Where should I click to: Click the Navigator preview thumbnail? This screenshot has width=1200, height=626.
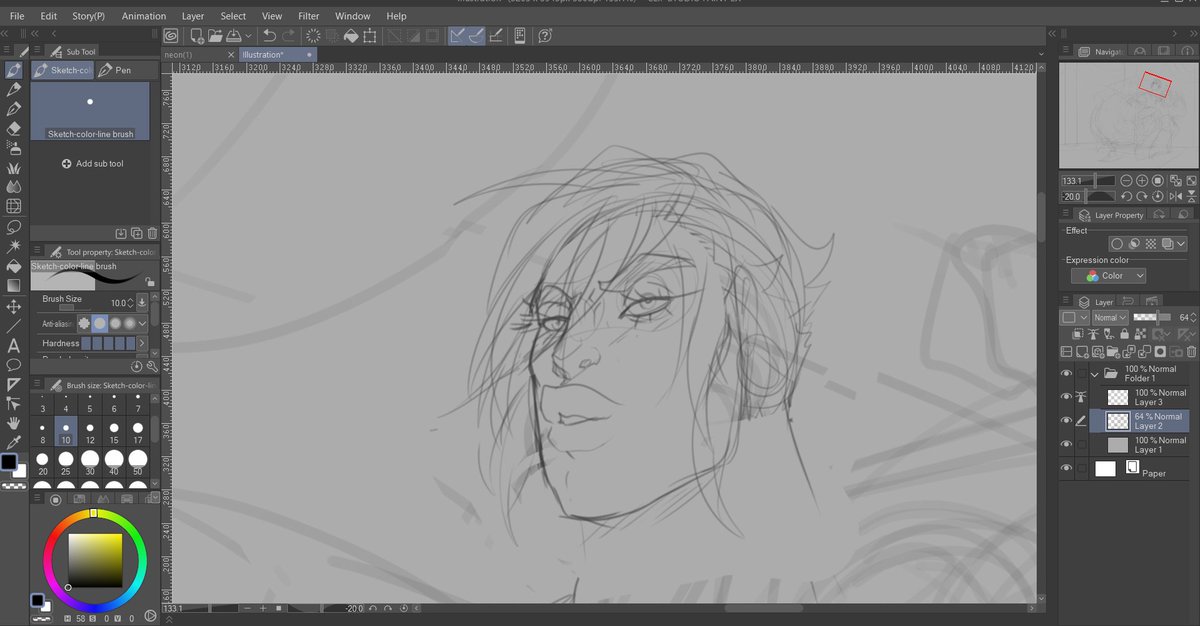1128,115
